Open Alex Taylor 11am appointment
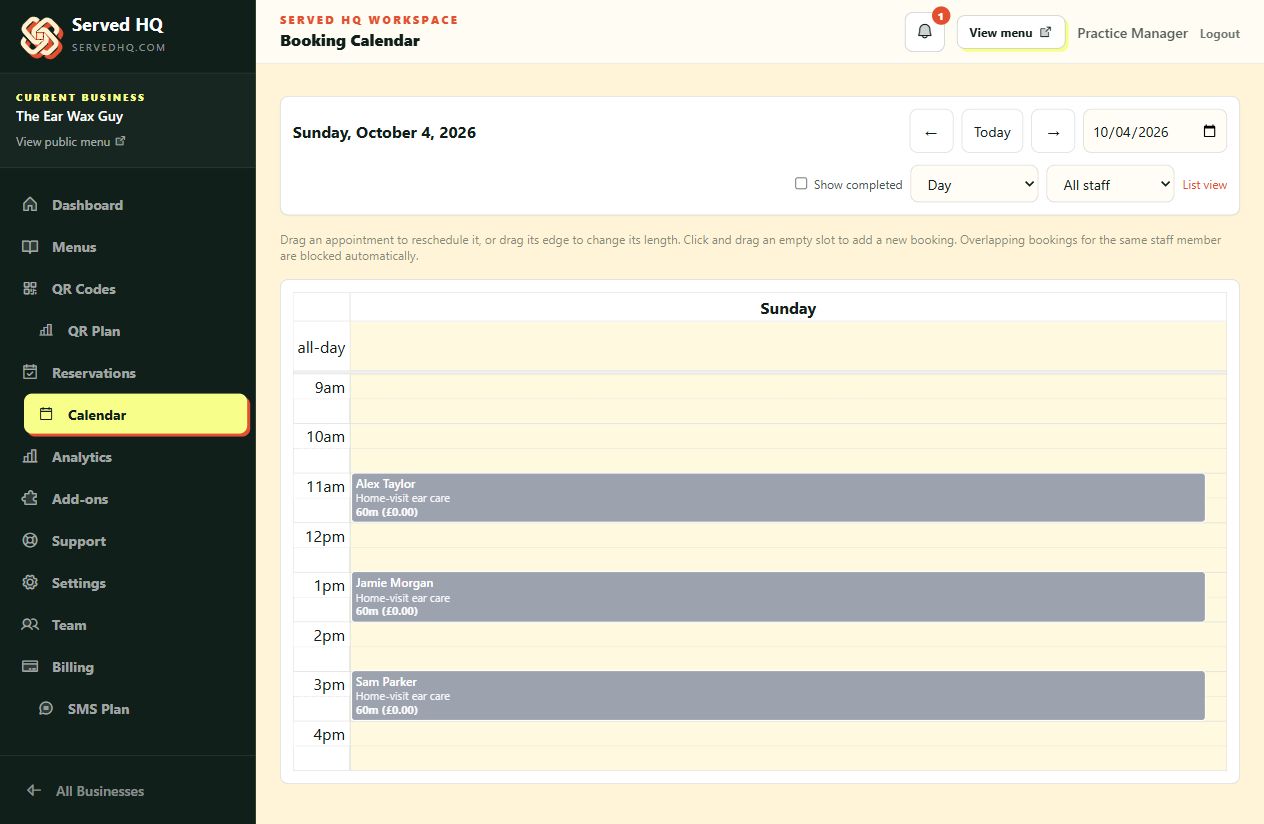 778,497
